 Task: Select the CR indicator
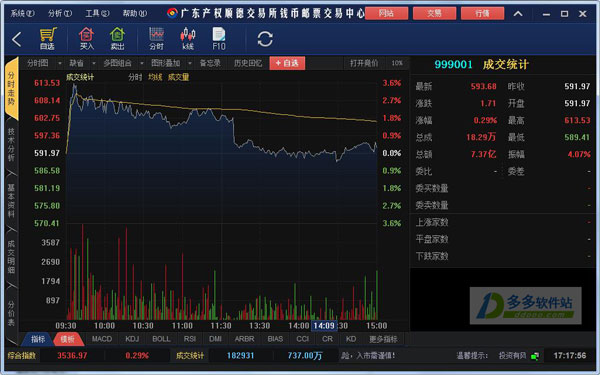coord(327,339)
